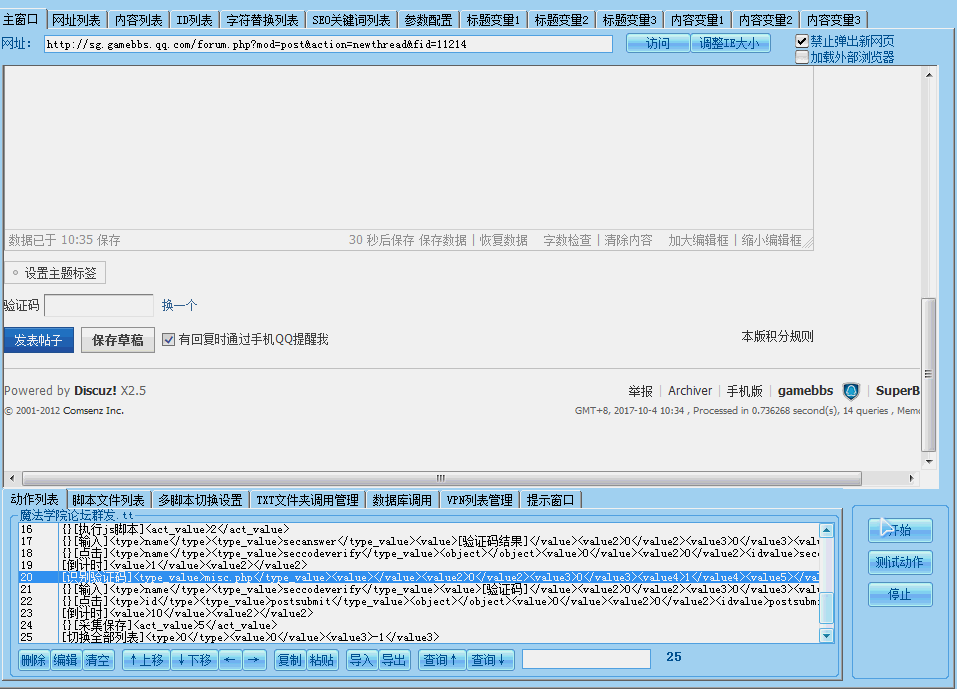
Task: Select the 字符替换列表 tab
Action: (262, 20)
